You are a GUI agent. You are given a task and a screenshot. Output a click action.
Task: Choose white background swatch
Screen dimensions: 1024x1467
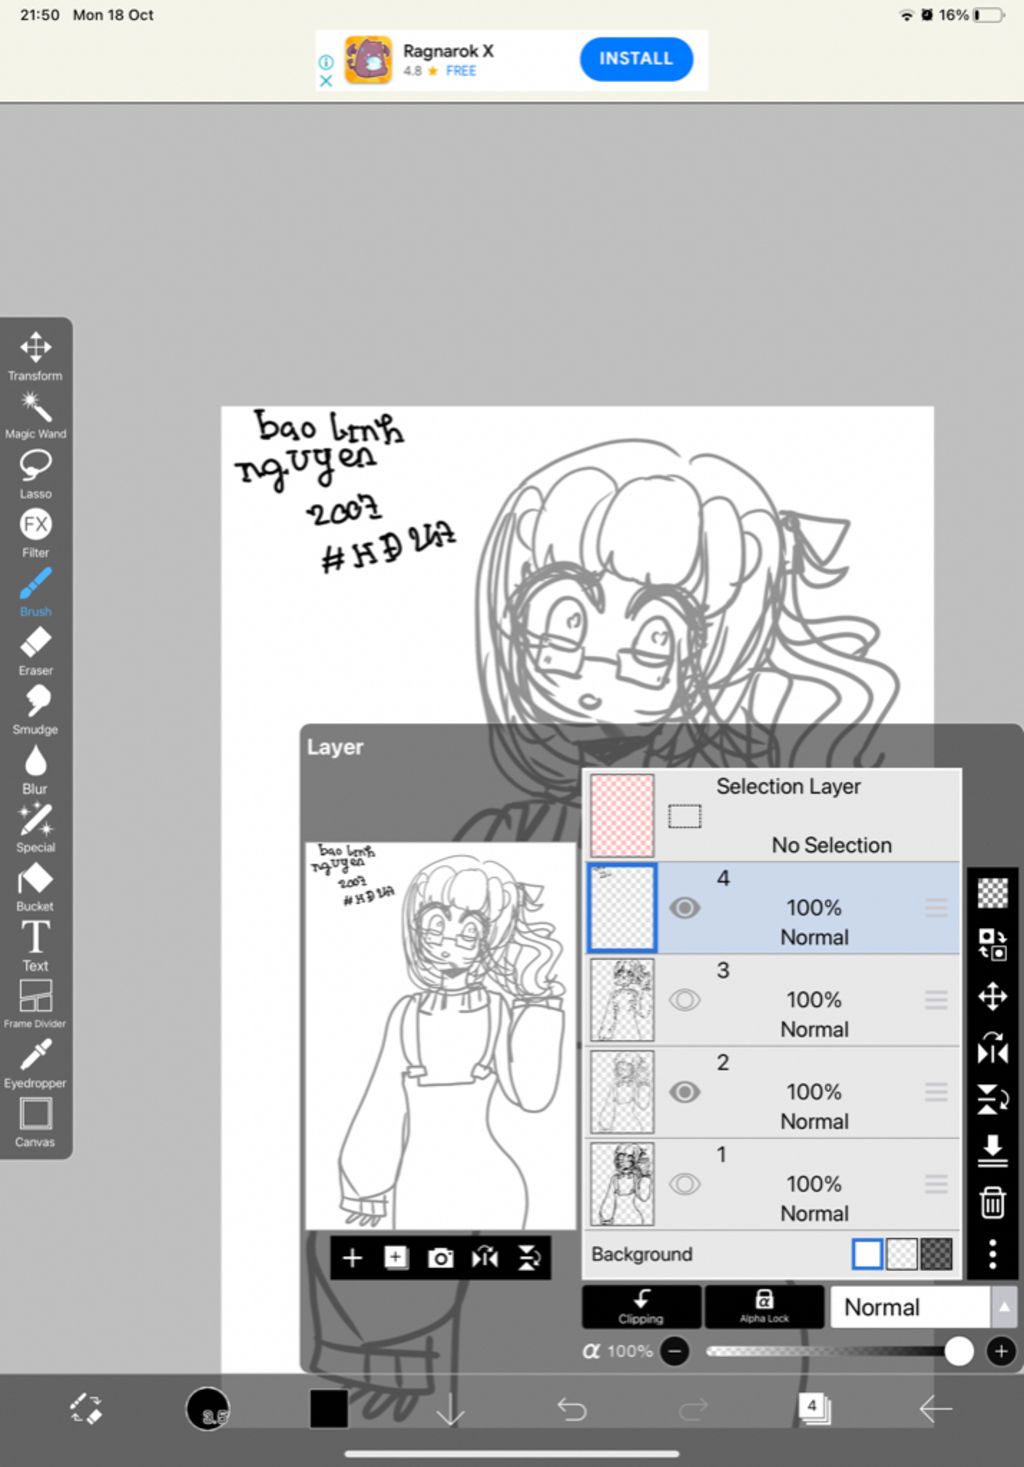pyautogui.click(x=867, y=1254)
